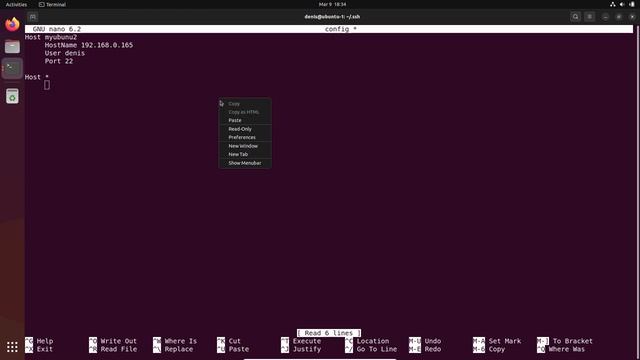Click the Where Was shortcut label
This screenshot has height=360, width=640.
tap(567, 349)
